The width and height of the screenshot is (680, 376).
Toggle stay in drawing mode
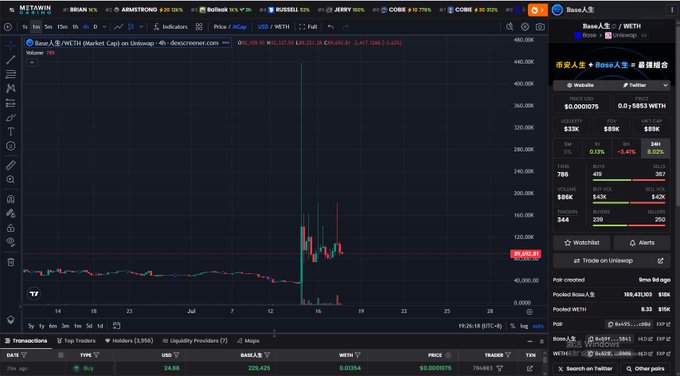coord(10,213)
